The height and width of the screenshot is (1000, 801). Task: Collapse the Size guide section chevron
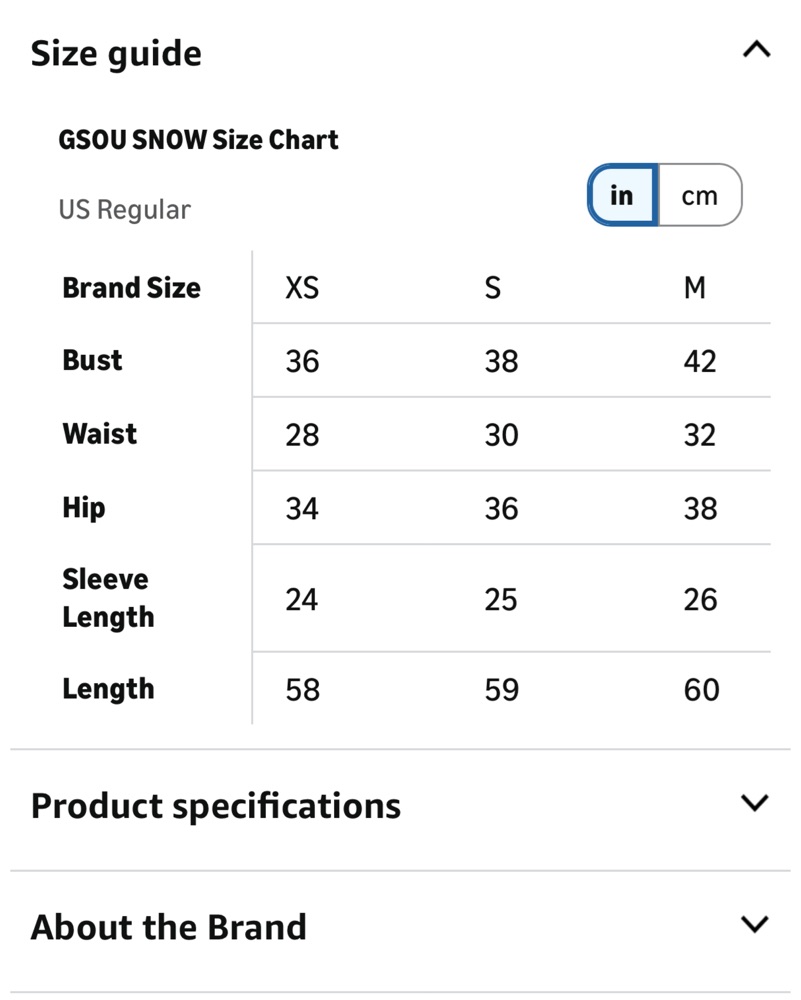(756, 50)
